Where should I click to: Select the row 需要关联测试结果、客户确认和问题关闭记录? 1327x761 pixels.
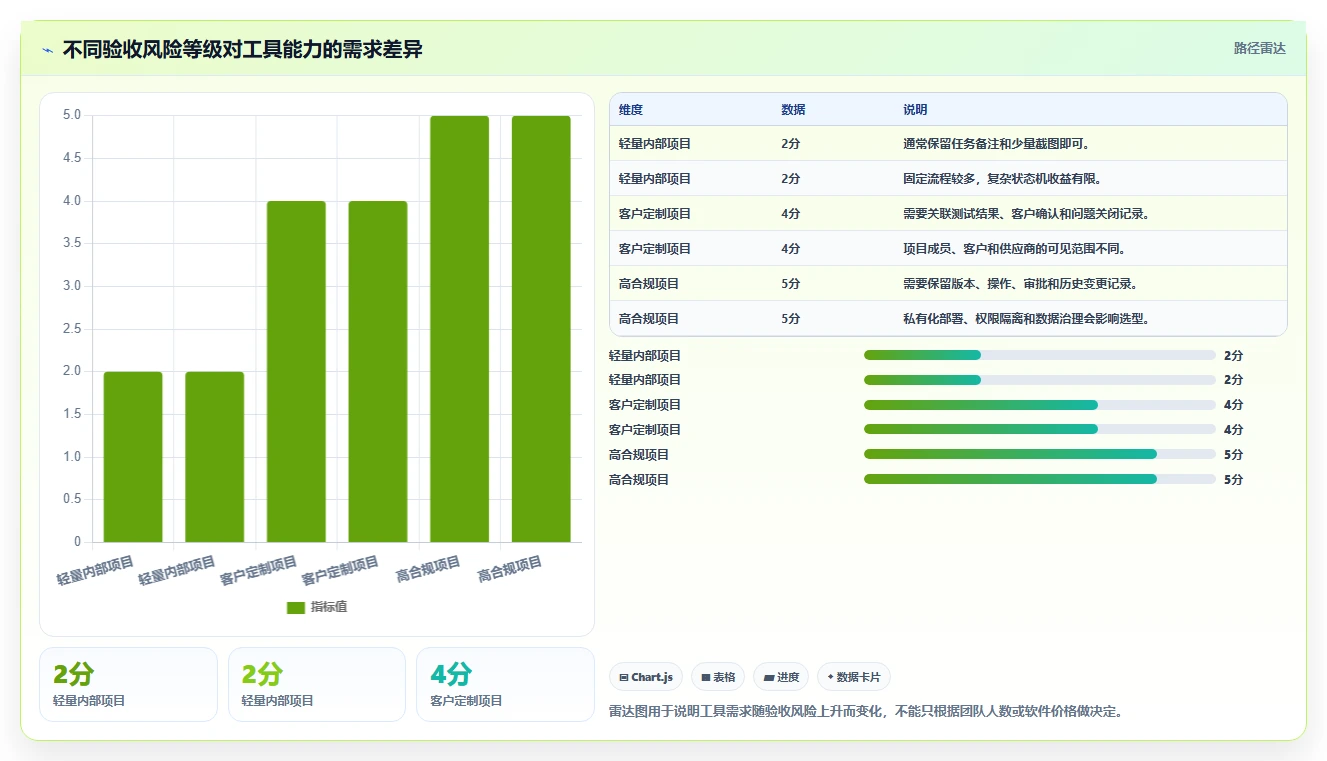point(948,214)
